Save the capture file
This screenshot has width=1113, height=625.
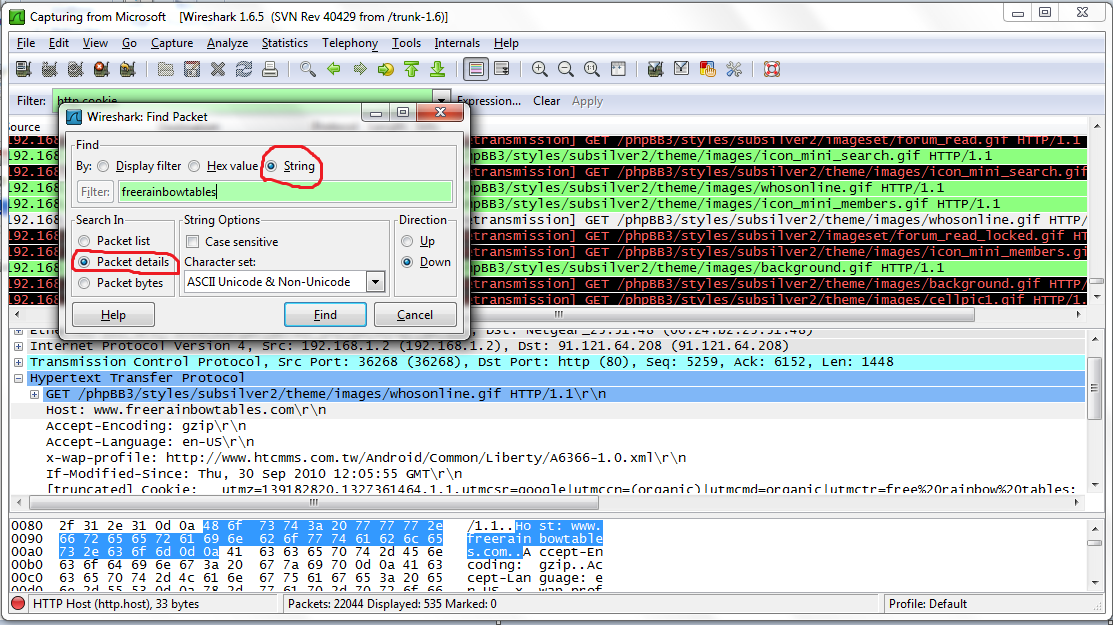point(192,69)
